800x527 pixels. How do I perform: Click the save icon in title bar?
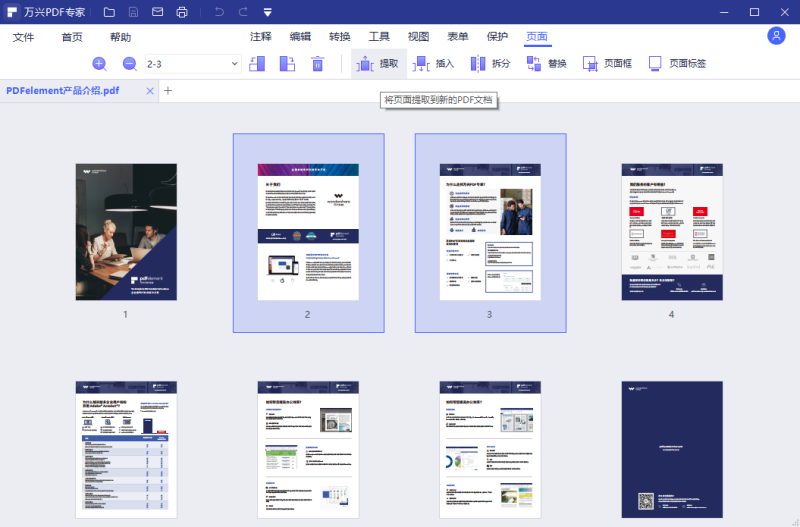coord(133,12)
